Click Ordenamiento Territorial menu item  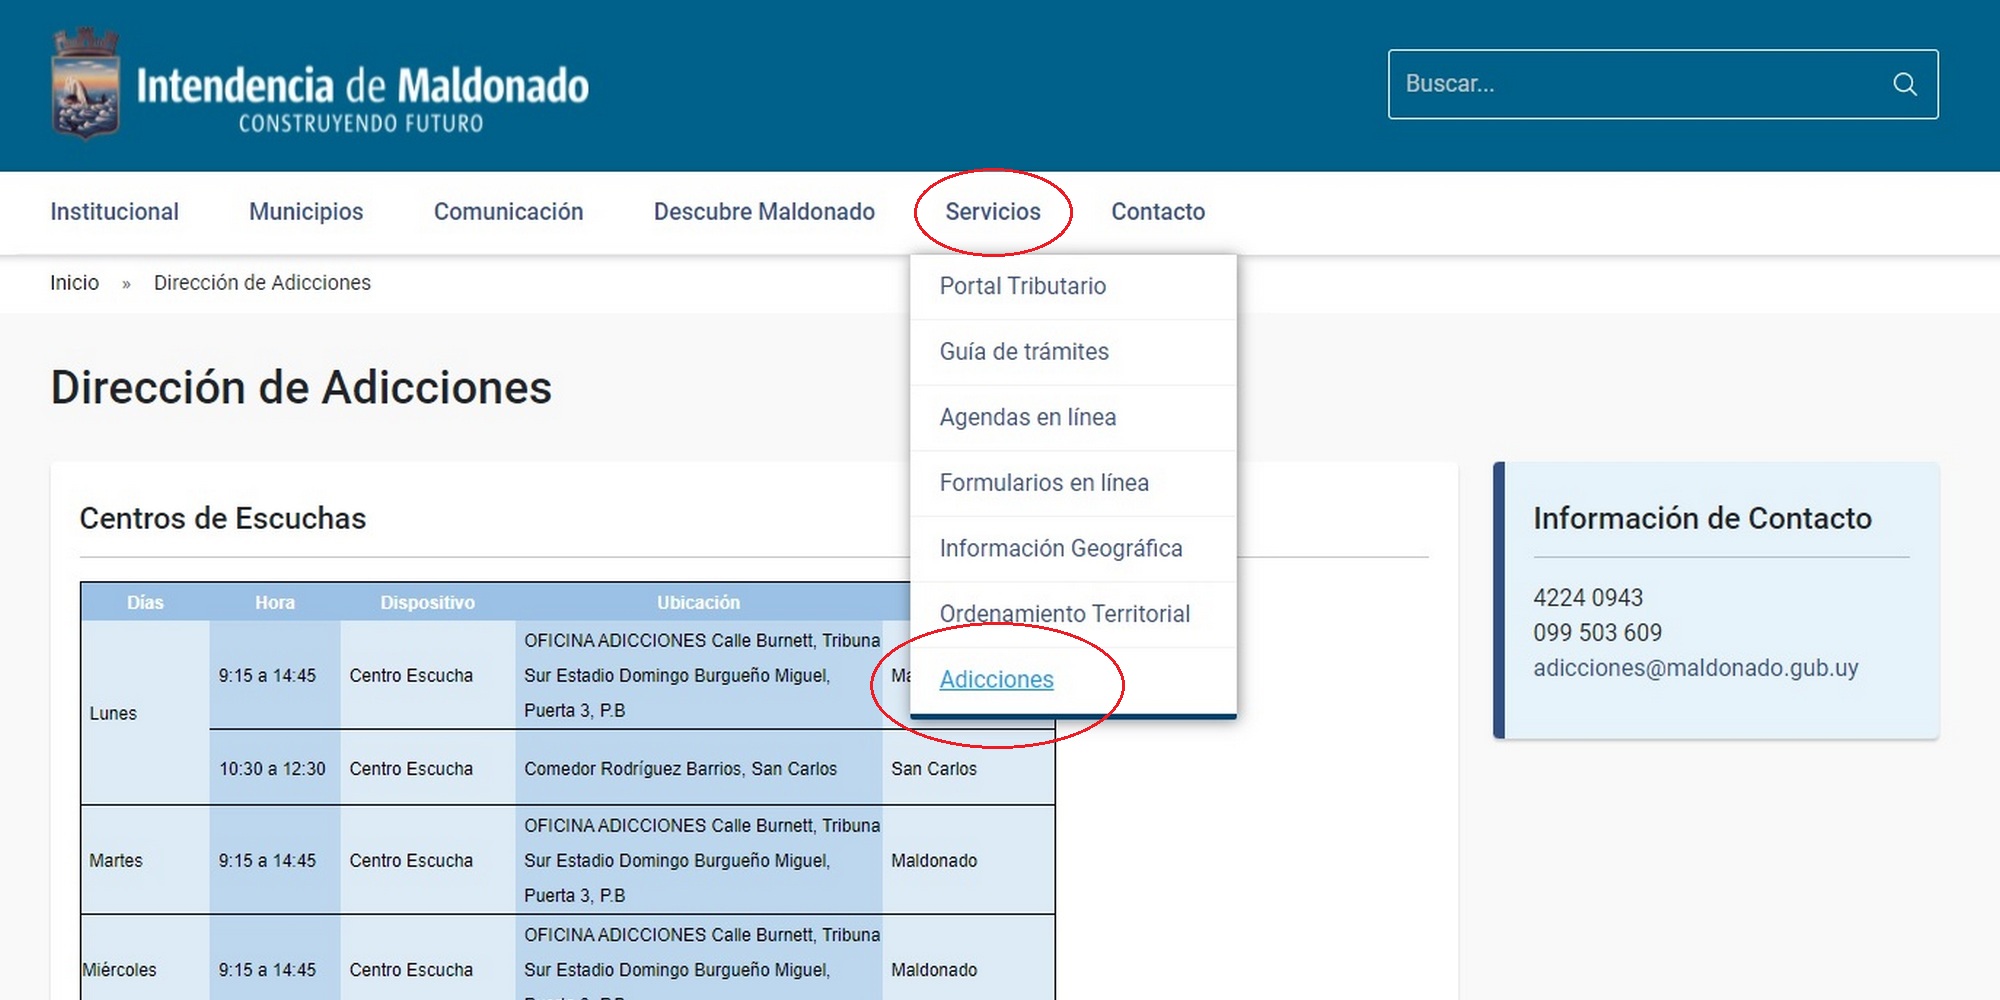pos(1064,614)
